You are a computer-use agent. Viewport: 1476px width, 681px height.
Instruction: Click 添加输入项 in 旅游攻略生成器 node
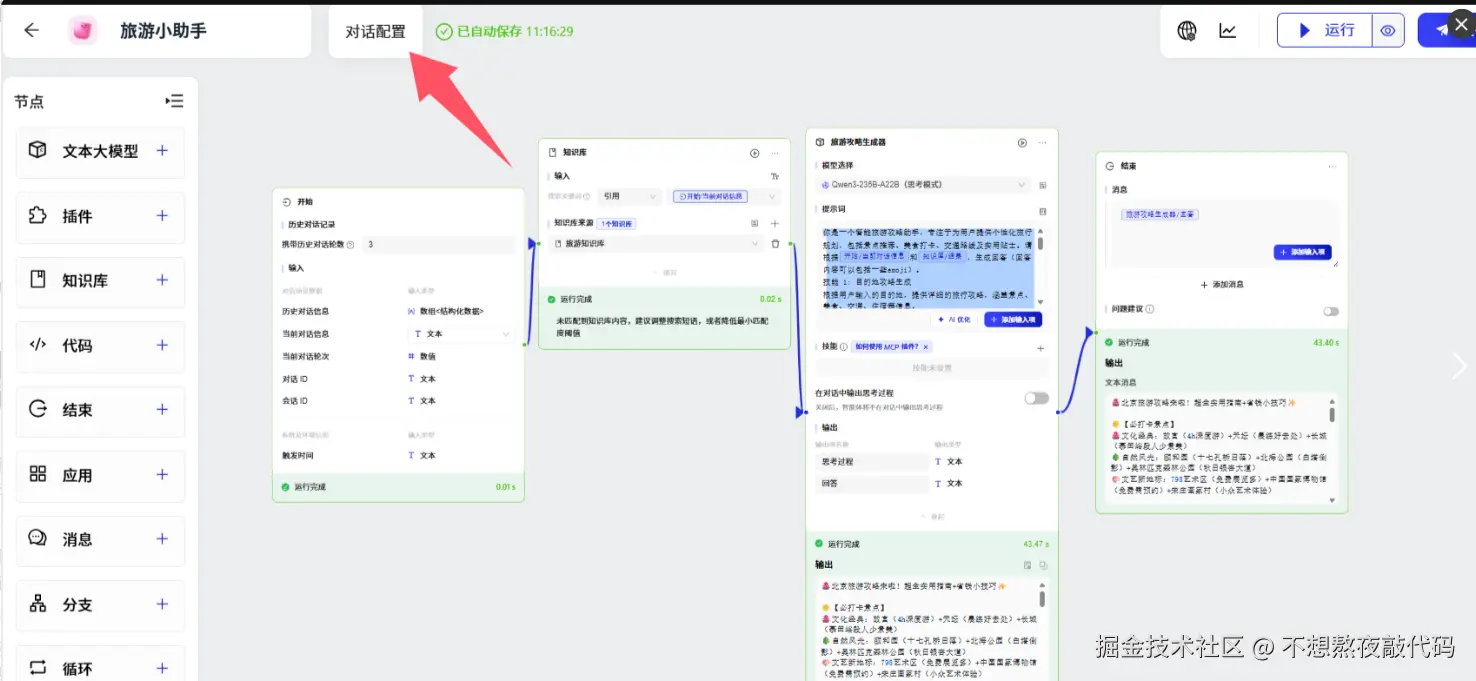click(1014, 319)
